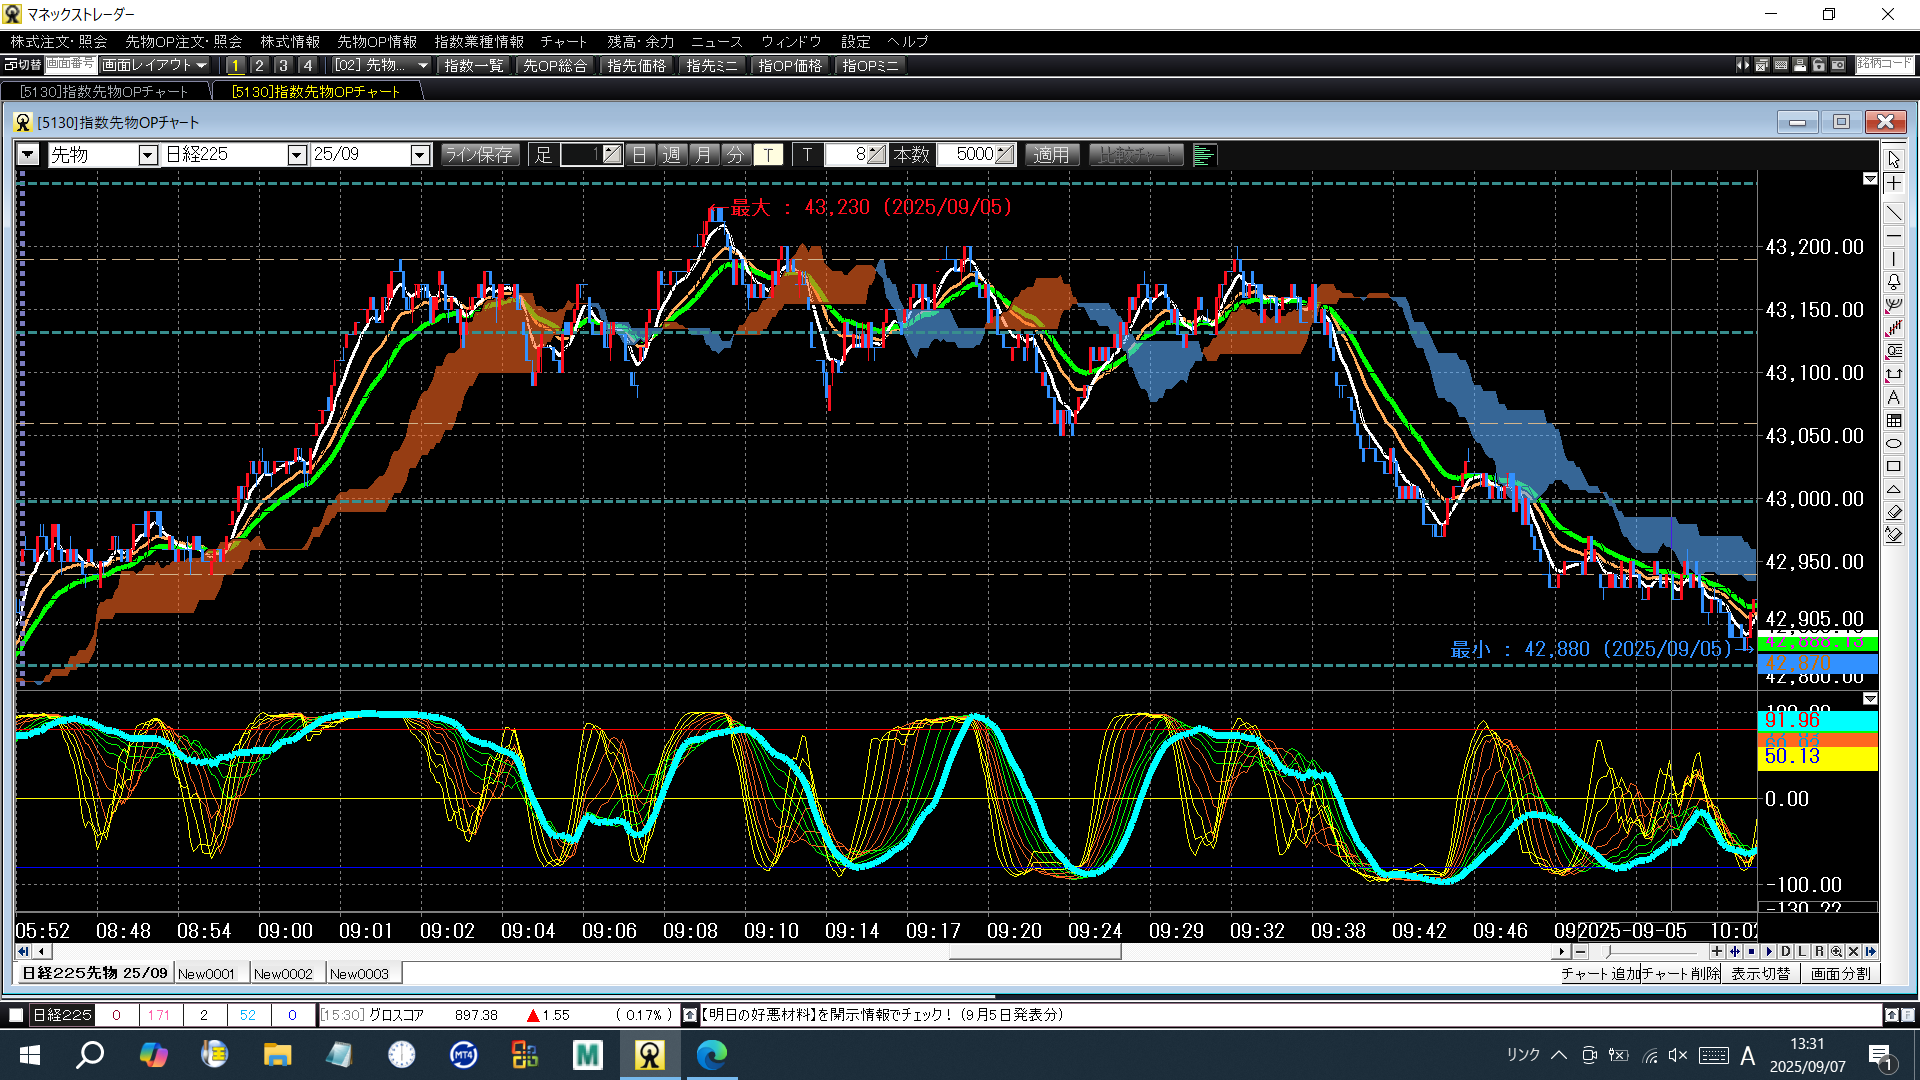
Task: Open the チャート menu
Action: 563,41
